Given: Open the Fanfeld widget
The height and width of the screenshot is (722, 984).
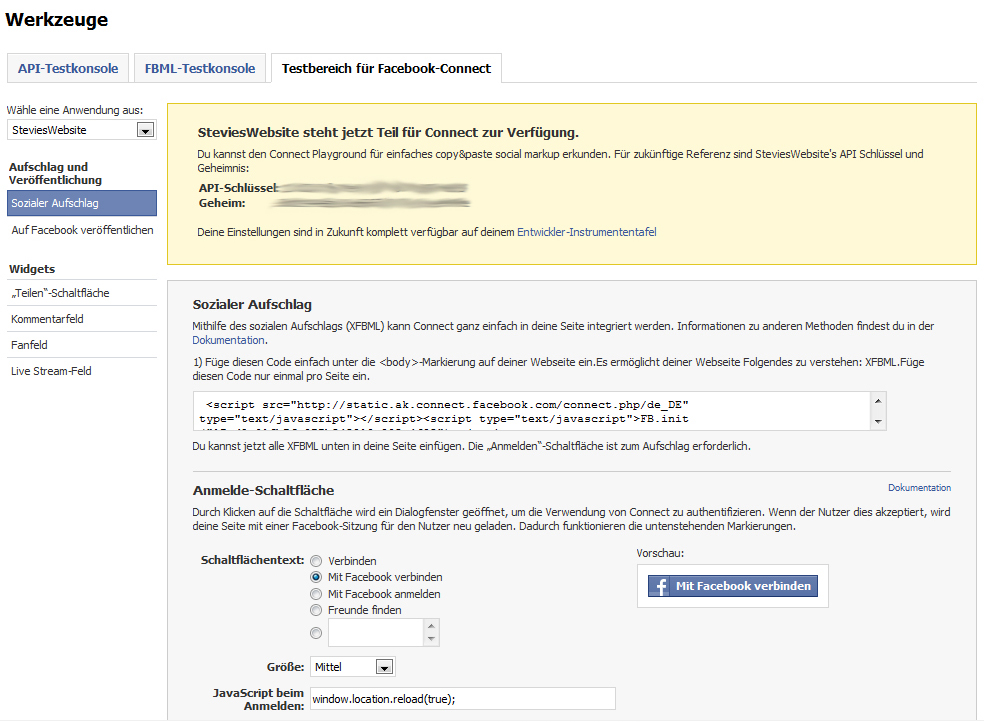Looking at the screenshot, I should coord(82,345).
